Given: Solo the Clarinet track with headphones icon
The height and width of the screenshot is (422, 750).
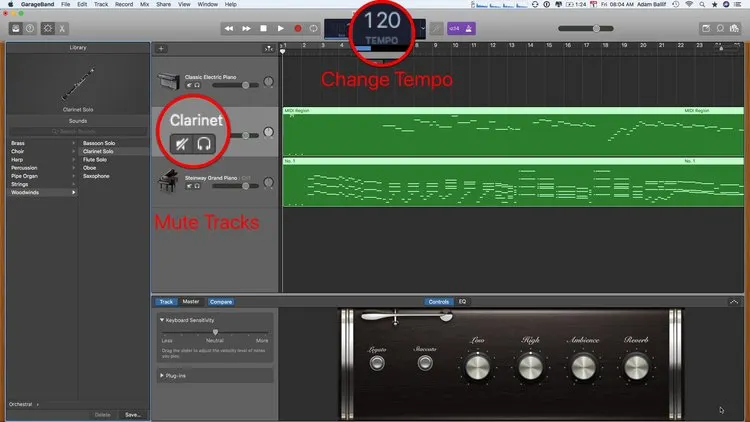Looking at the screenshot, I should click(x=205, y=143).
